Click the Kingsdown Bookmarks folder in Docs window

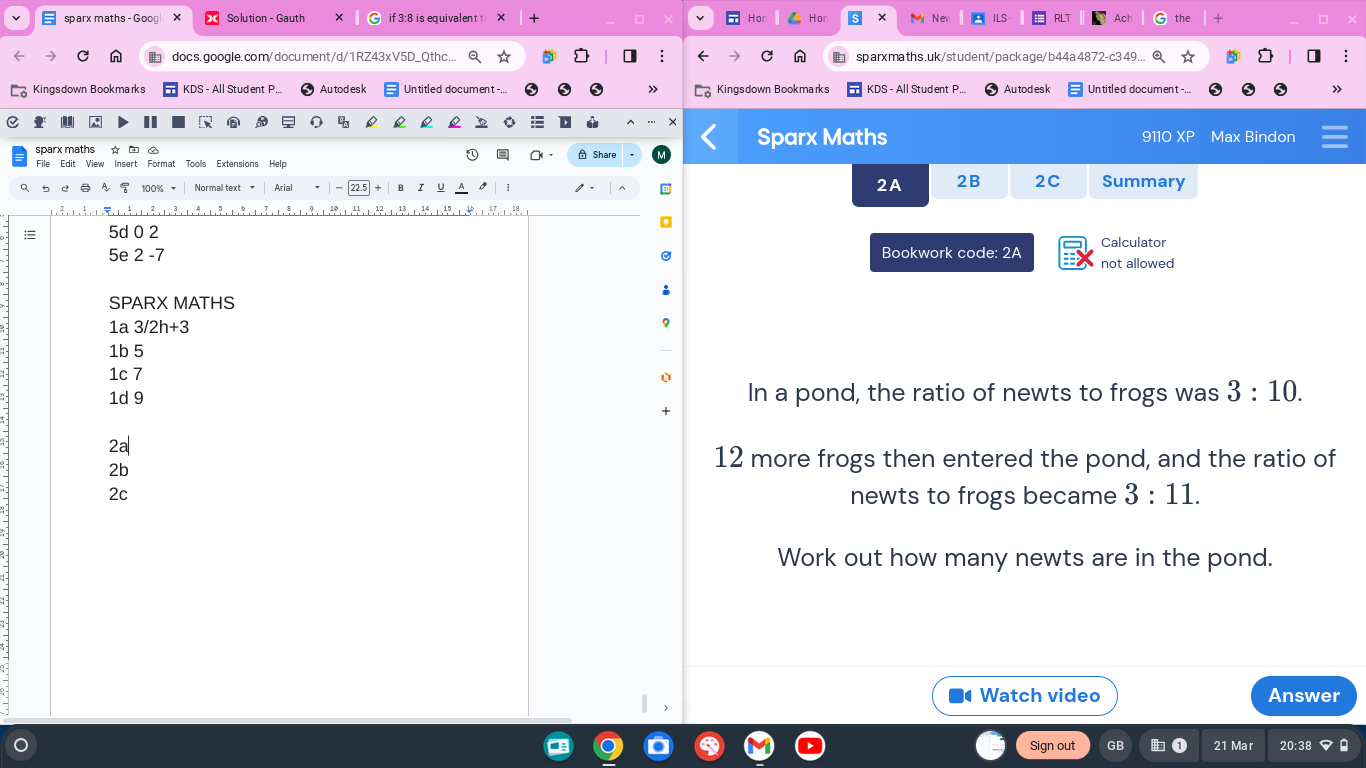click(78, 89)
